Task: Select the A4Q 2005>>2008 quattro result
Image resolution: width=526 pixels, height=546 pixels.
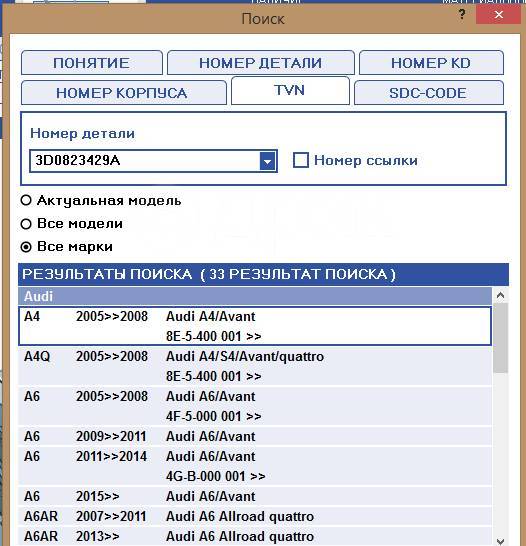Action: coord(255,366)
